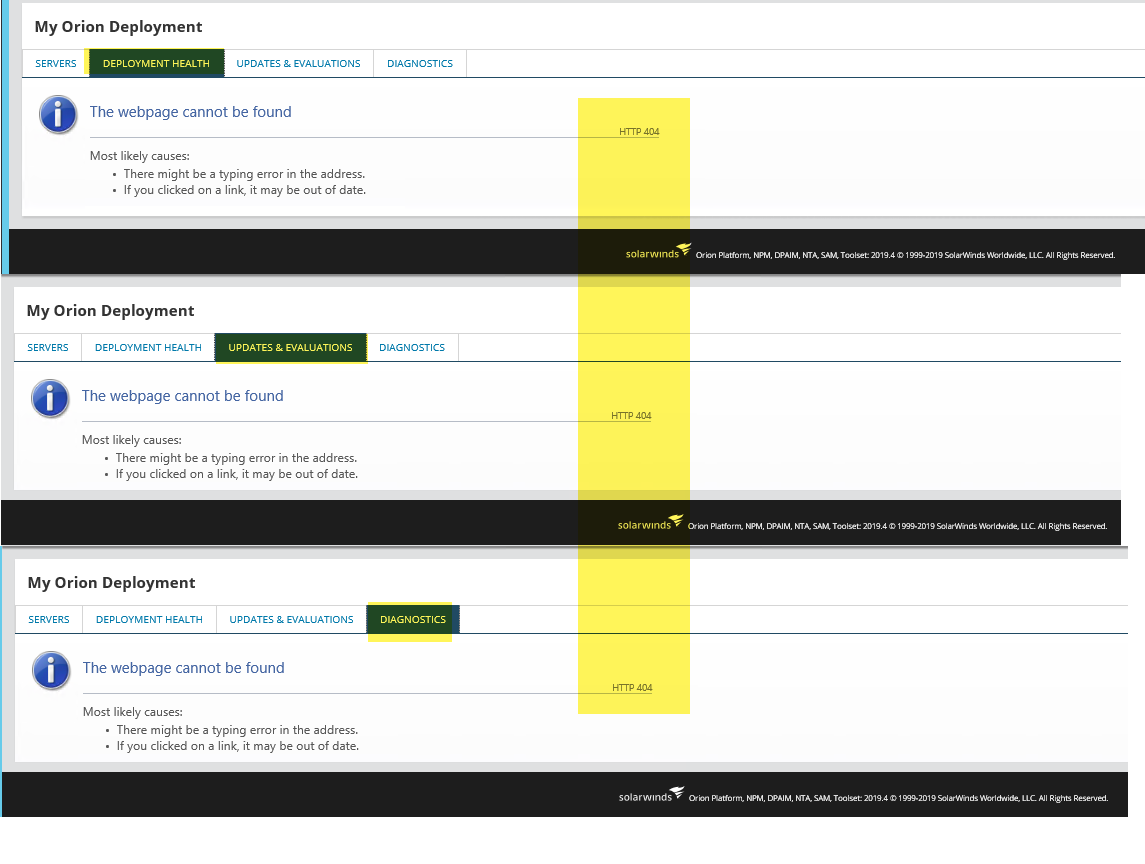Click 'The webpage cannot be found' heading, middle panel
The image size is (1145, 864).
(x=183, y=396)
